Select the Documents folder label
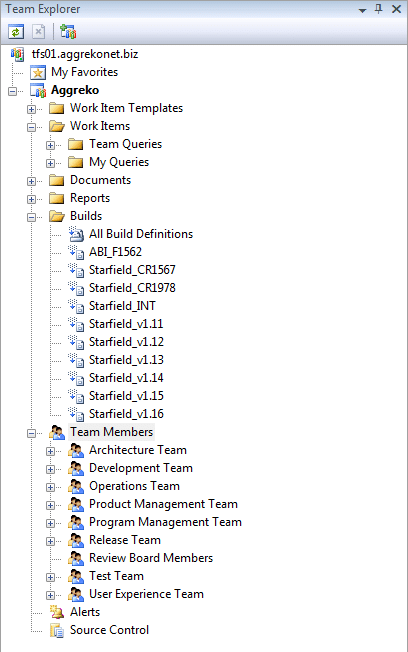 pos(100,180)
